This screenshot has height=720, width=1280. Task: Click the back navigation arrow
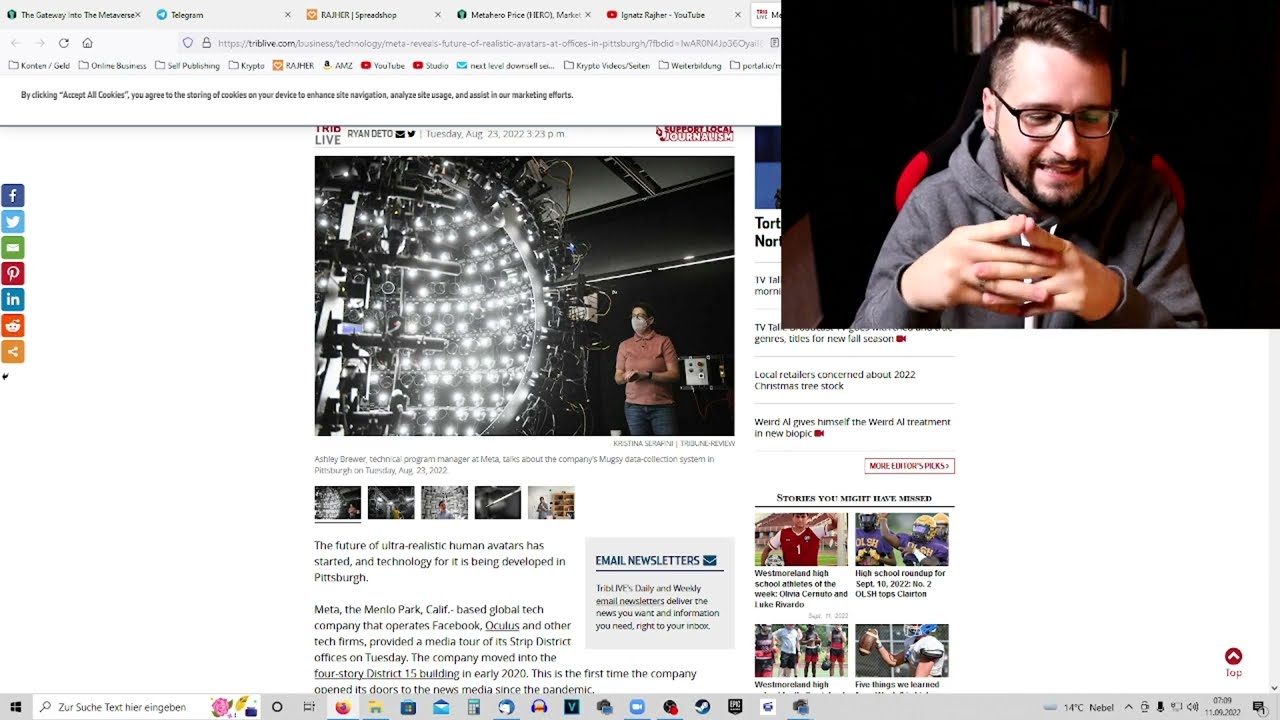coord(15,43)
